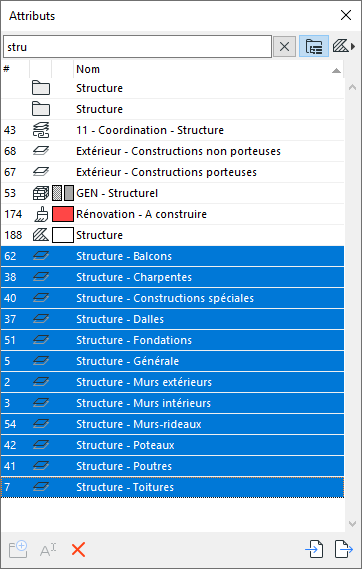Click the building material icon for GEN - Structurel
362x569 pixels.
pyautogui.click(x=41, y=193)
